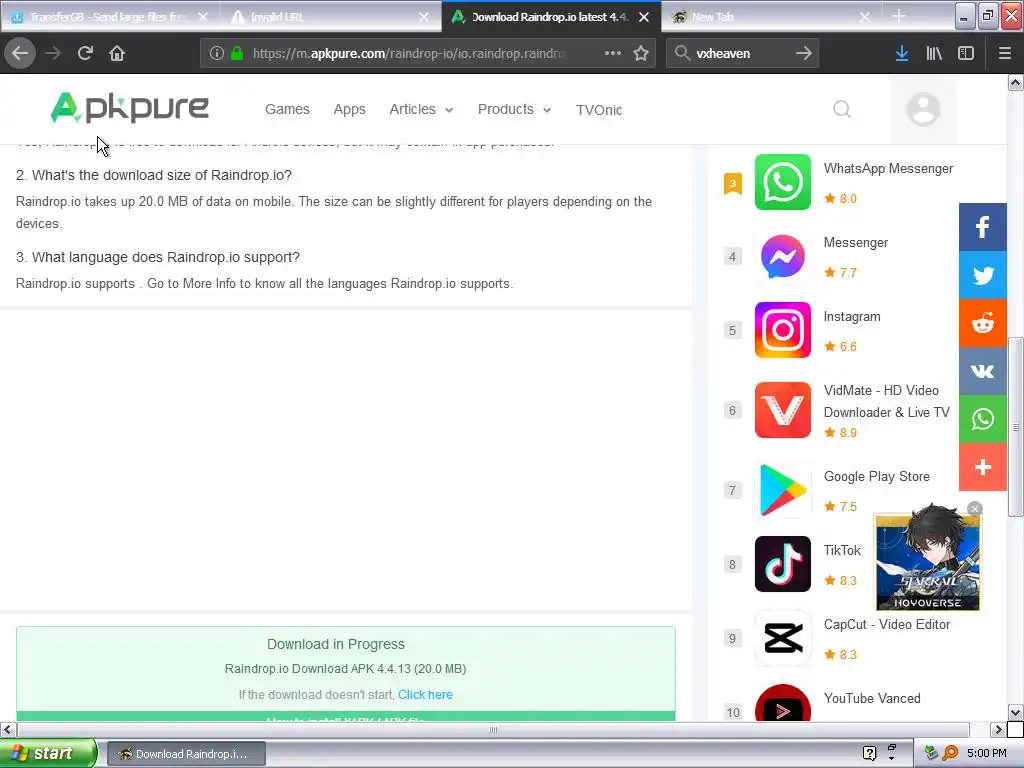Click the APKPure site search magnifier
The height and width of the screenshot is (768, 1024).
point(842,109)
